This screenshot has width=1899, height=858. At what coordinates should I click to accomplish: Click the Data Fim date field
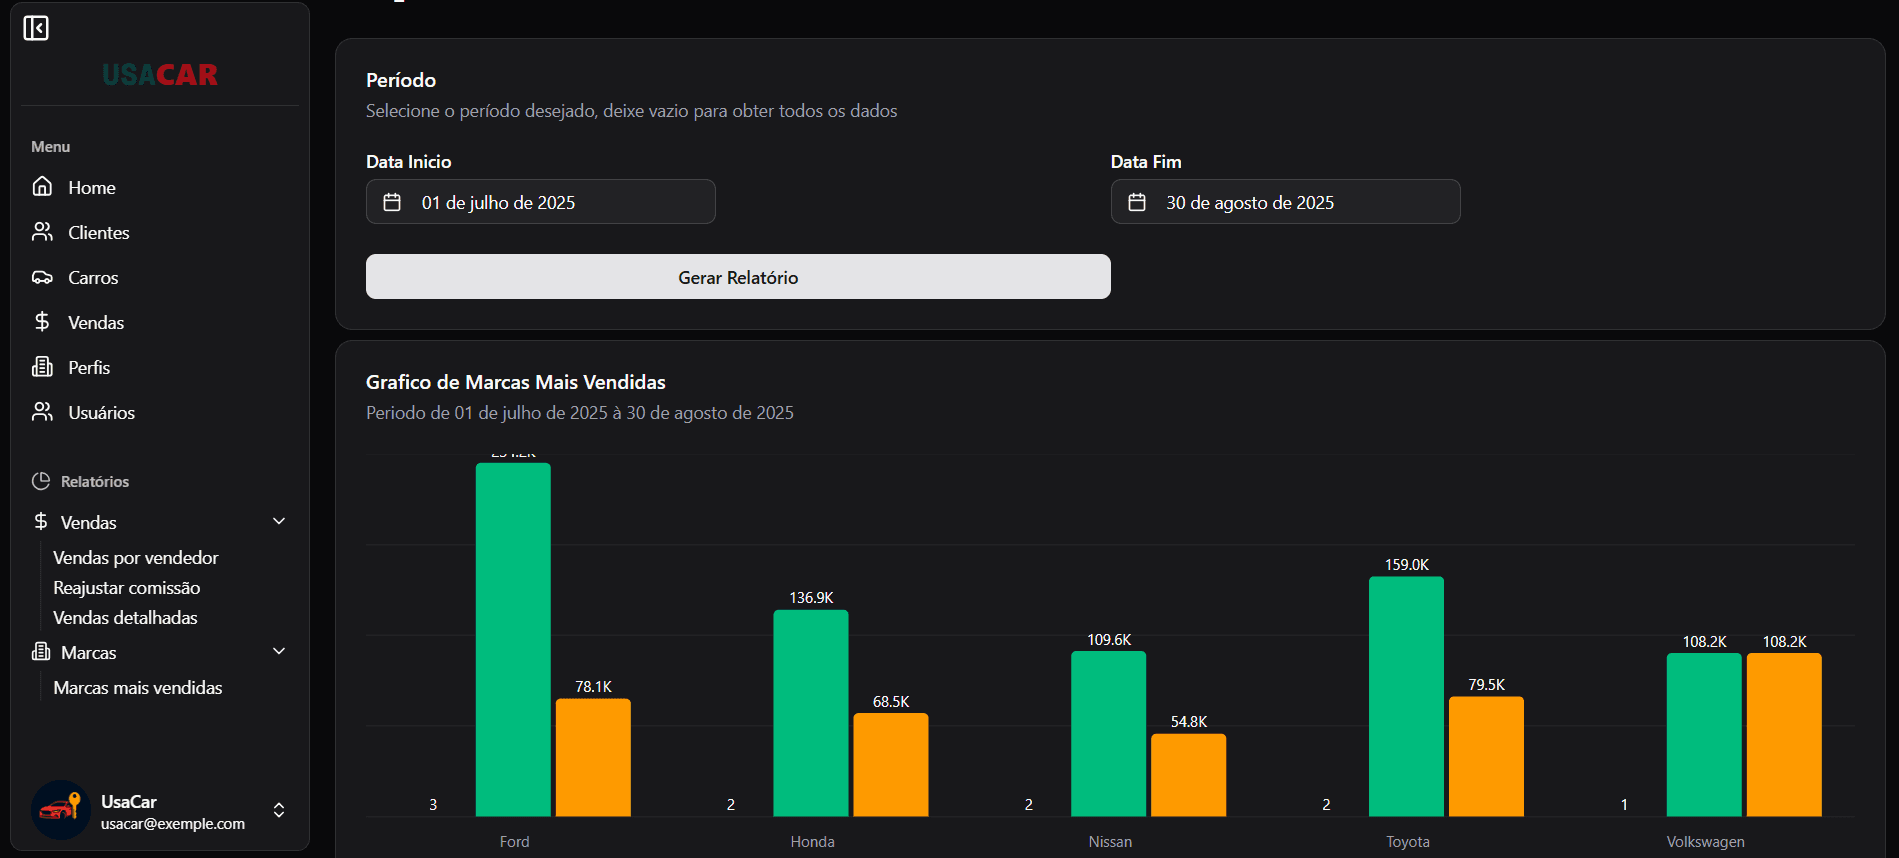[1285, 202]
